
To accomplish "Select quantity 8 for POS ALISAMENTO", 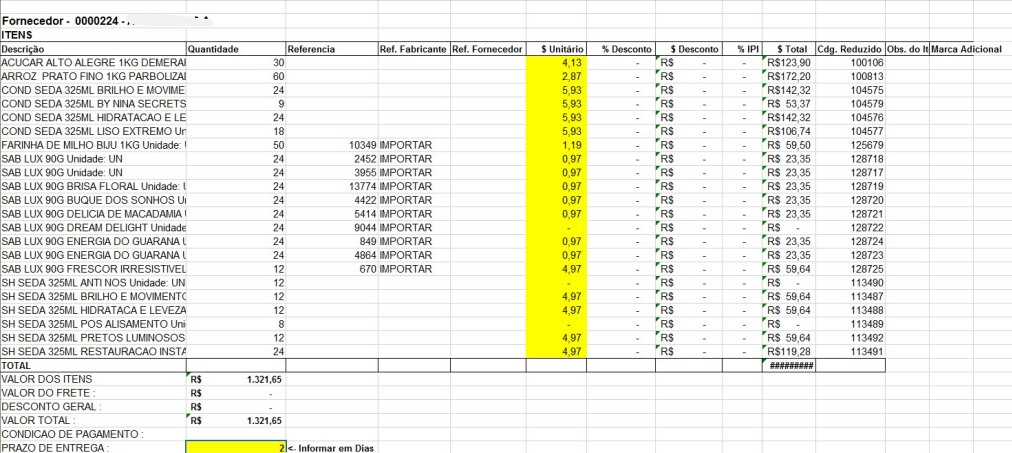I will (x=236, y=324).
